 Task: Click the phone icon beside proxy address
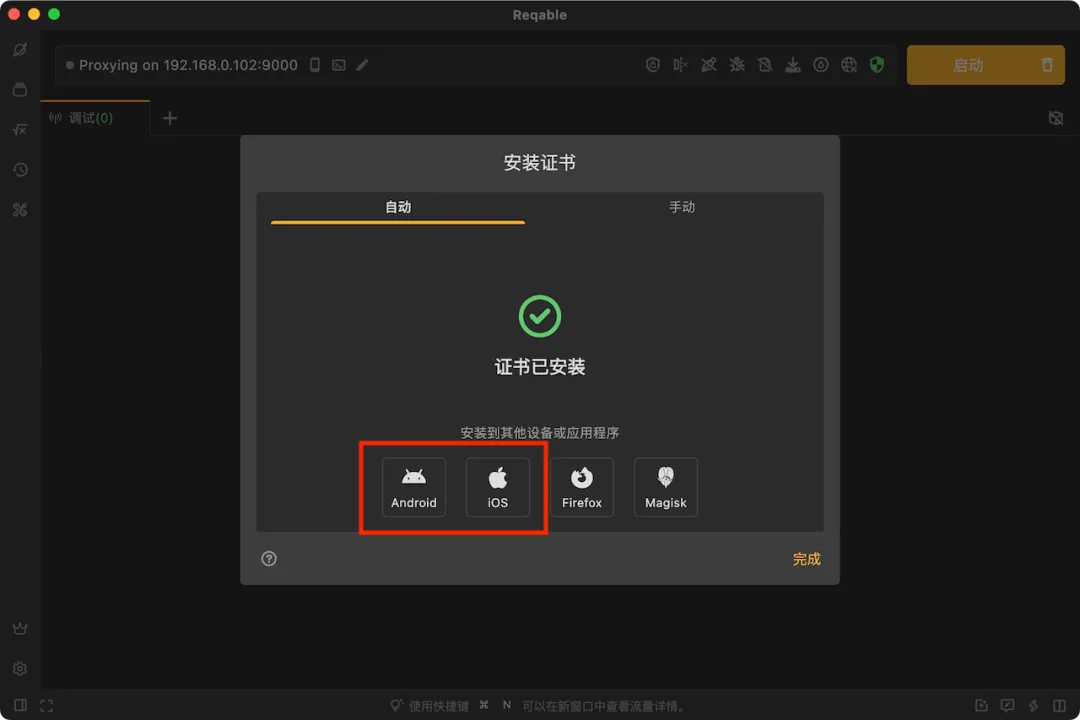[x=315, y=65]
